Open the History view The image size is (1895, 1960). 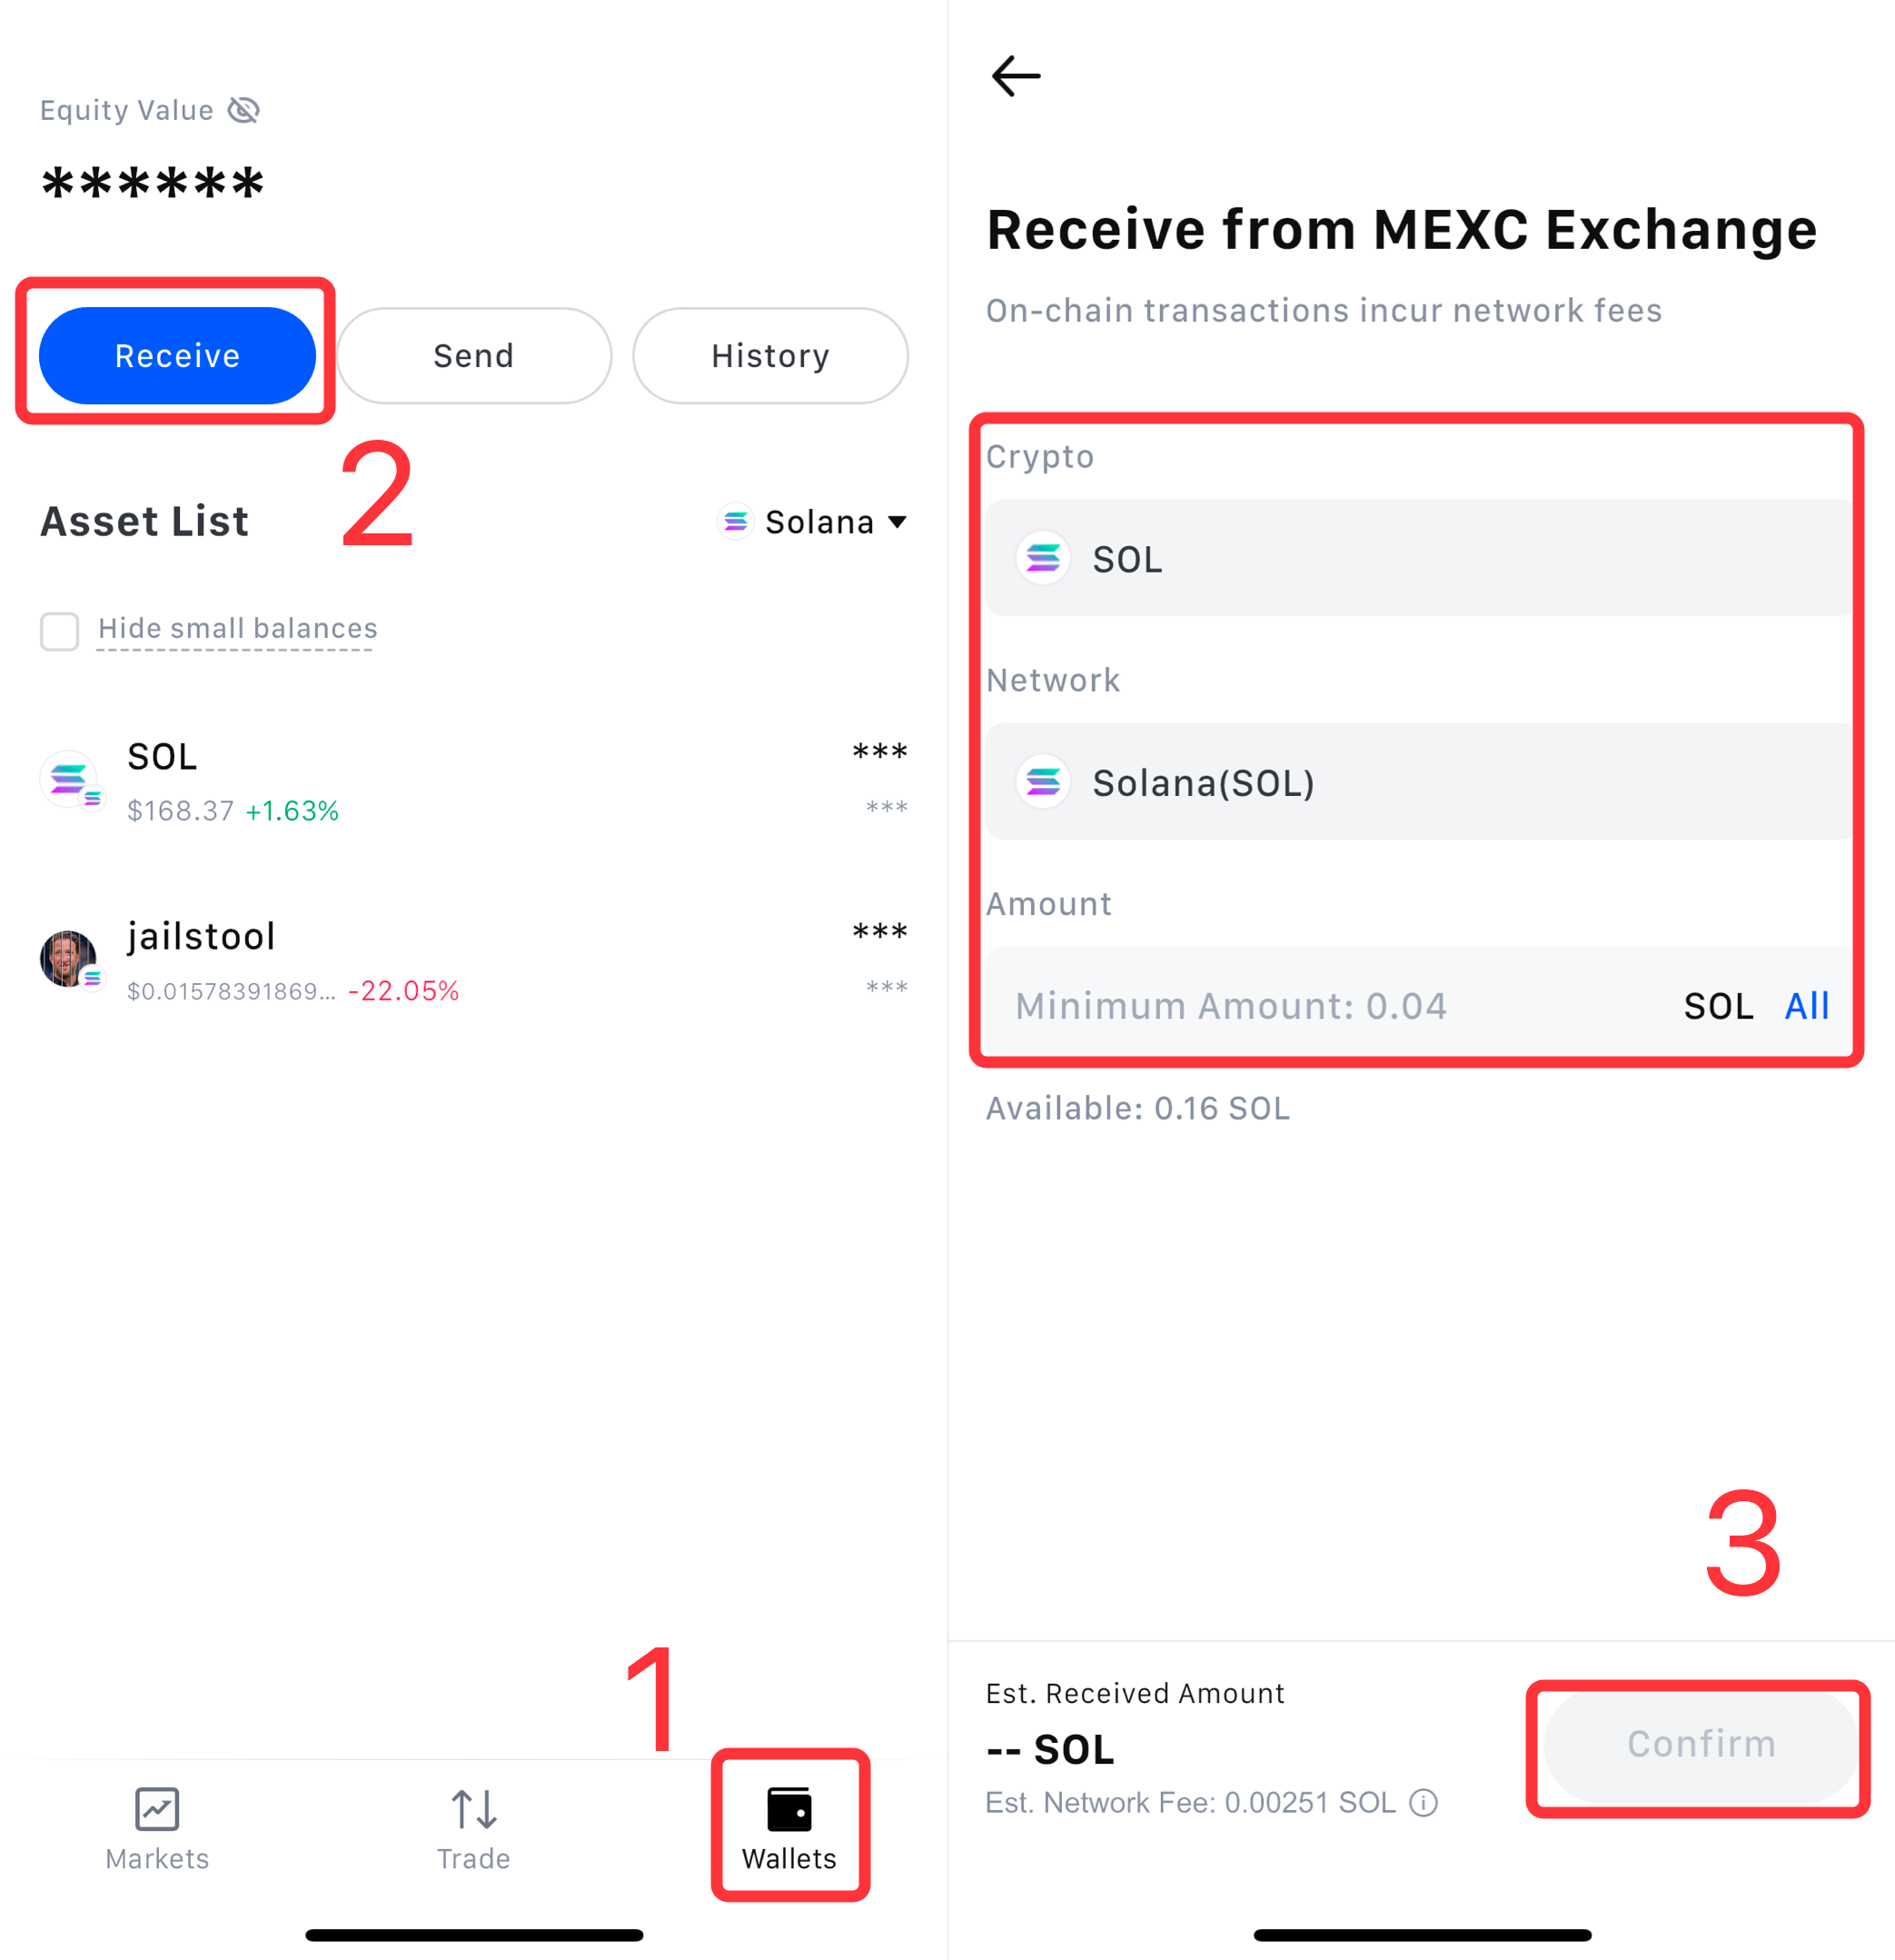click(x=770, y=356)
